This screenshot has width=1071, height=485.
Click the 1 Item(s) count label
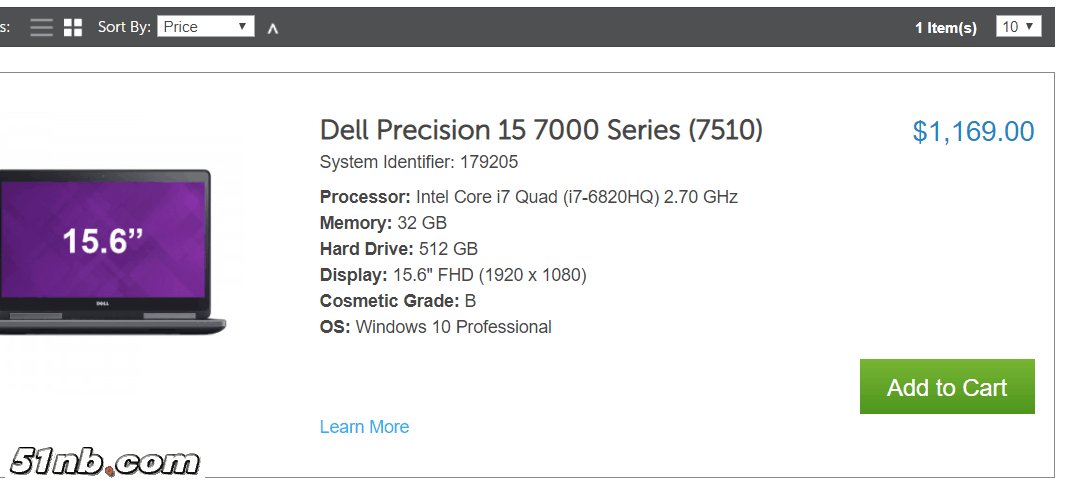pyautogui.click(x=945, y=28)
